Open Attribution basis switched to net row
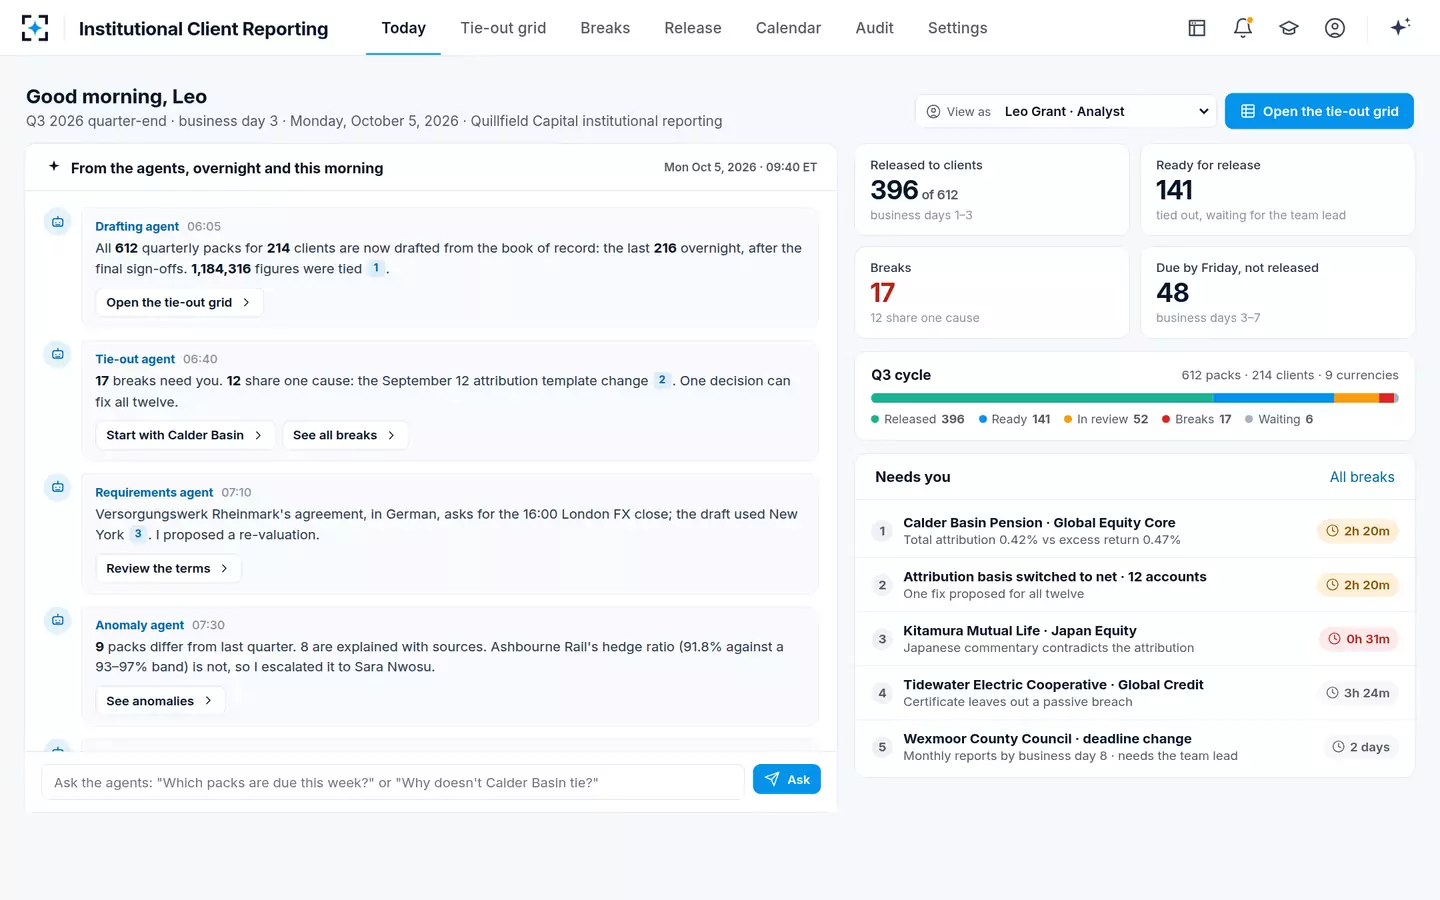 1135,585
